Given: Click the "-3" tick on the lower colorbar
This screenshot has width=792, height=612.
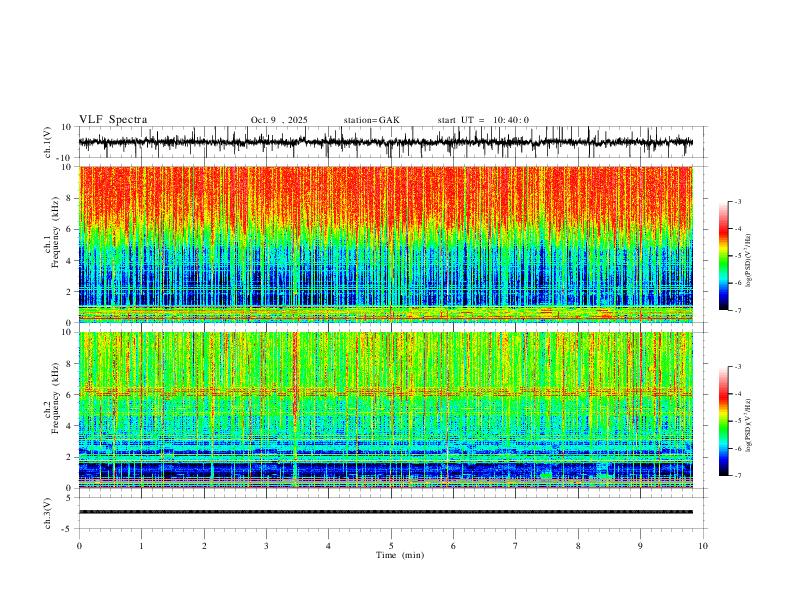Looking at the screenshot, I should [x=737, y=367].
